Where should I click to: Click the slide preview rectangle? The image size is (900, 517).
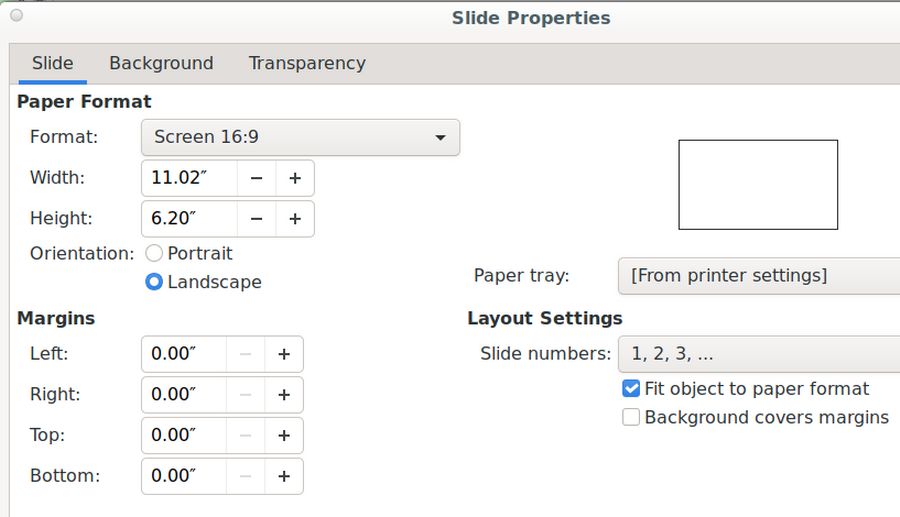point(758,185)
